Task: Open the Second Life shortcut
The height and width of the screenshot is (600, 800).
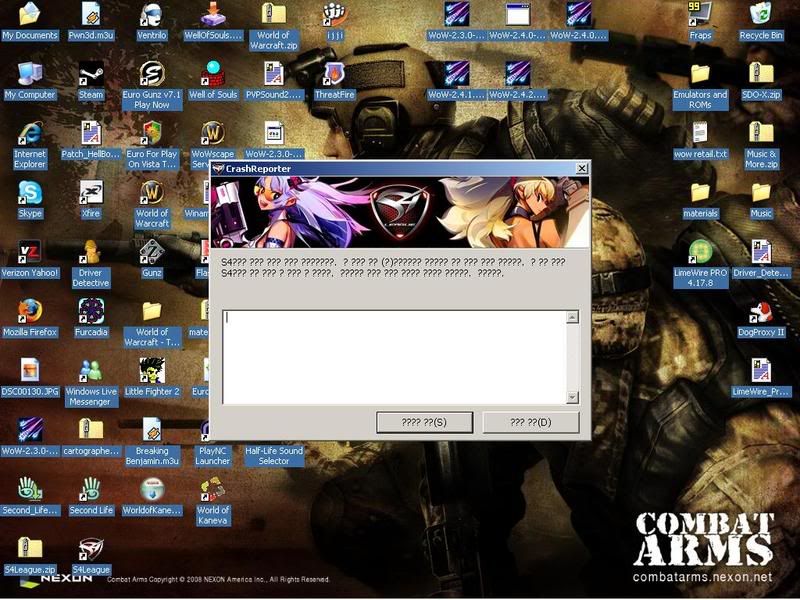Action: tap(91, 490)
